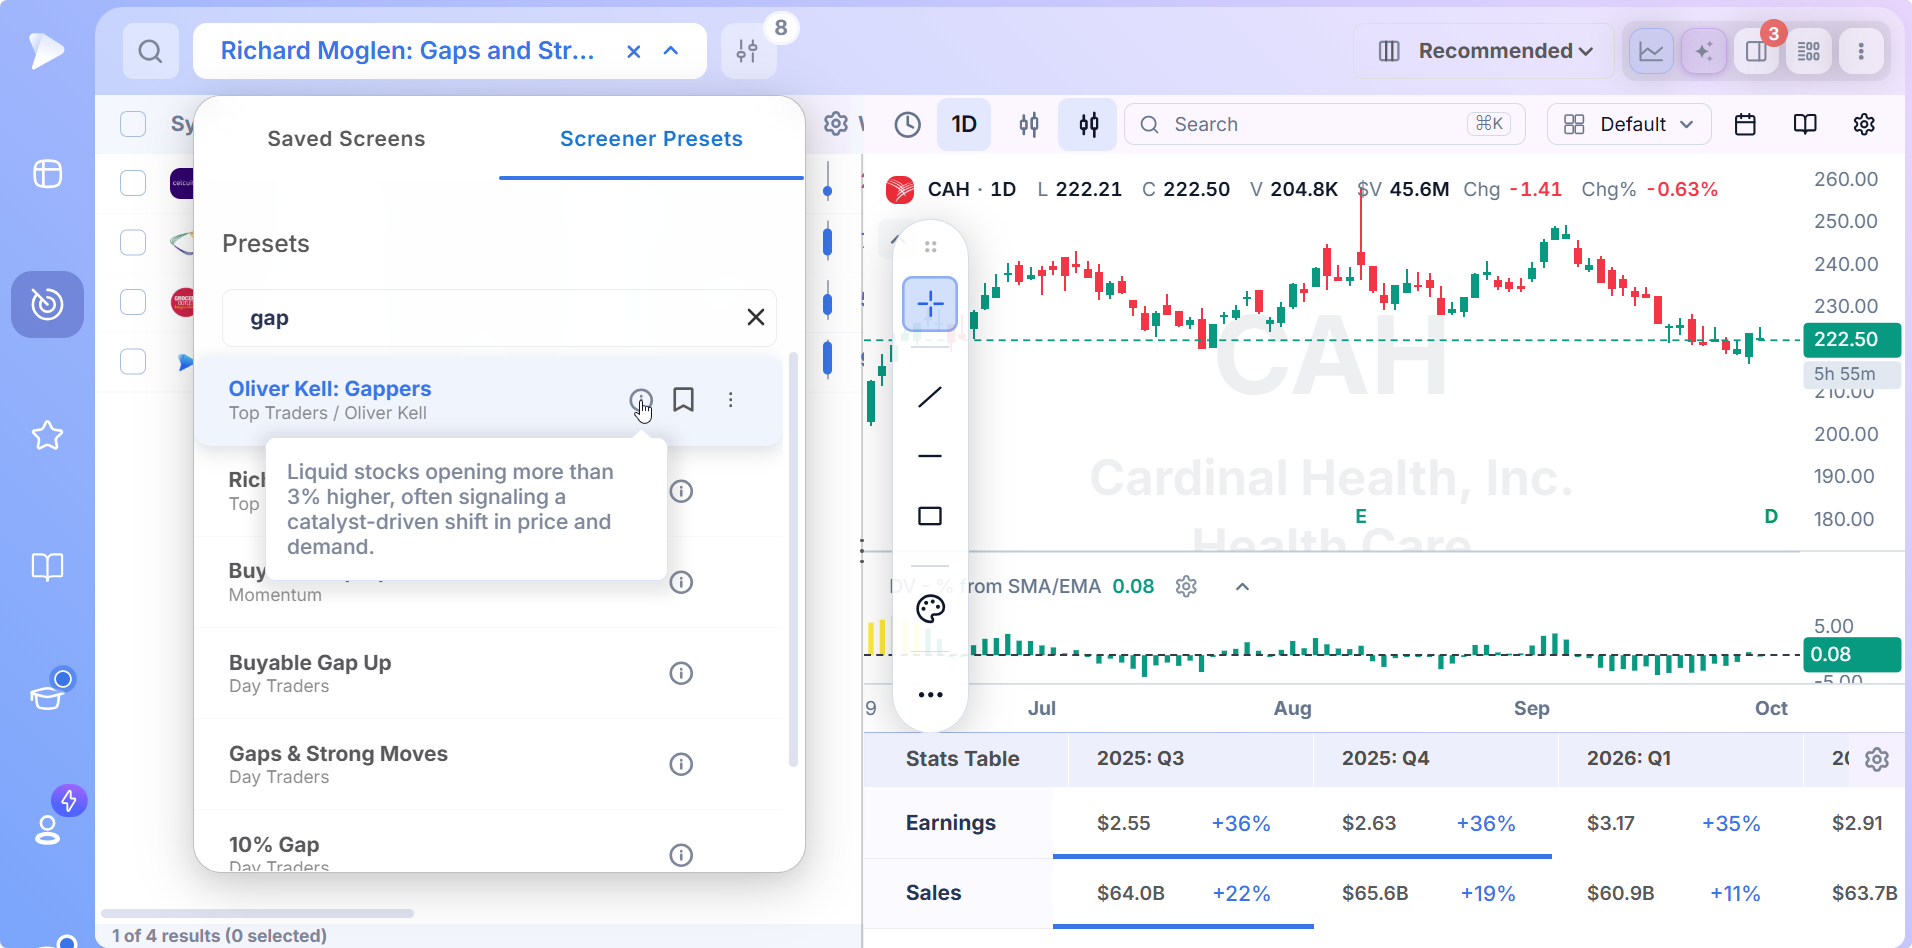Screen dimensions: 1912x948
Task: Clear the 'gap' preset search text
Action: coord(756,318)
